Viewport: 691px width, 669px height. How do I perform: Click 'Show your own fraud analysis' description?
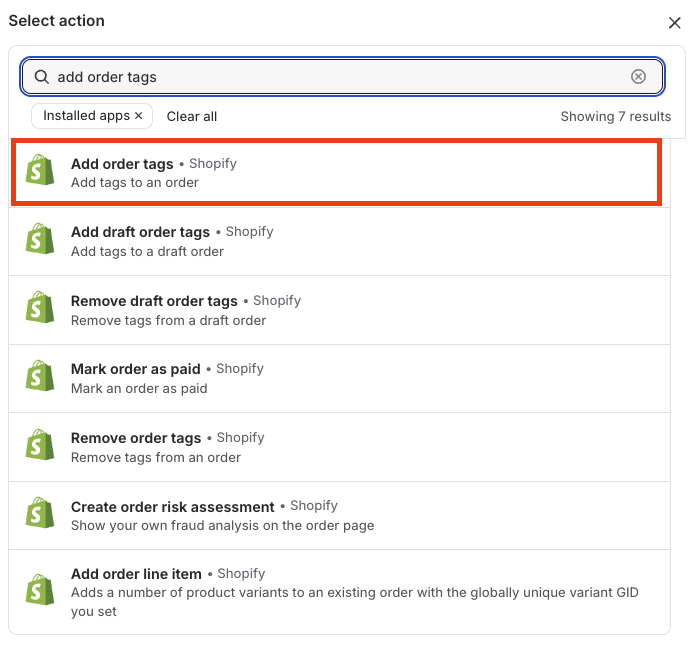(222, 525)
